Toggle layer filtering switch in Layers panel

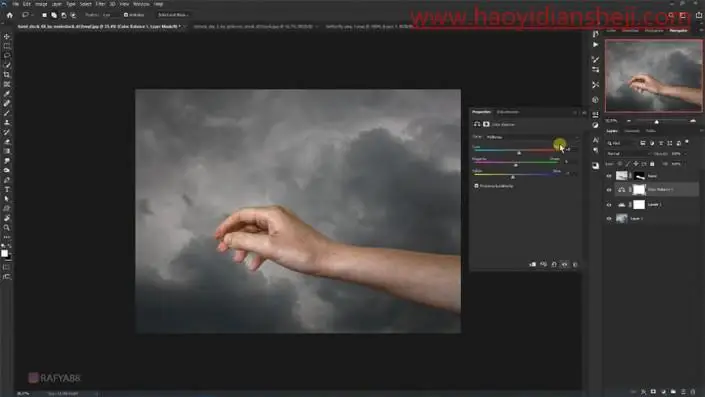[x=687, y=143]
